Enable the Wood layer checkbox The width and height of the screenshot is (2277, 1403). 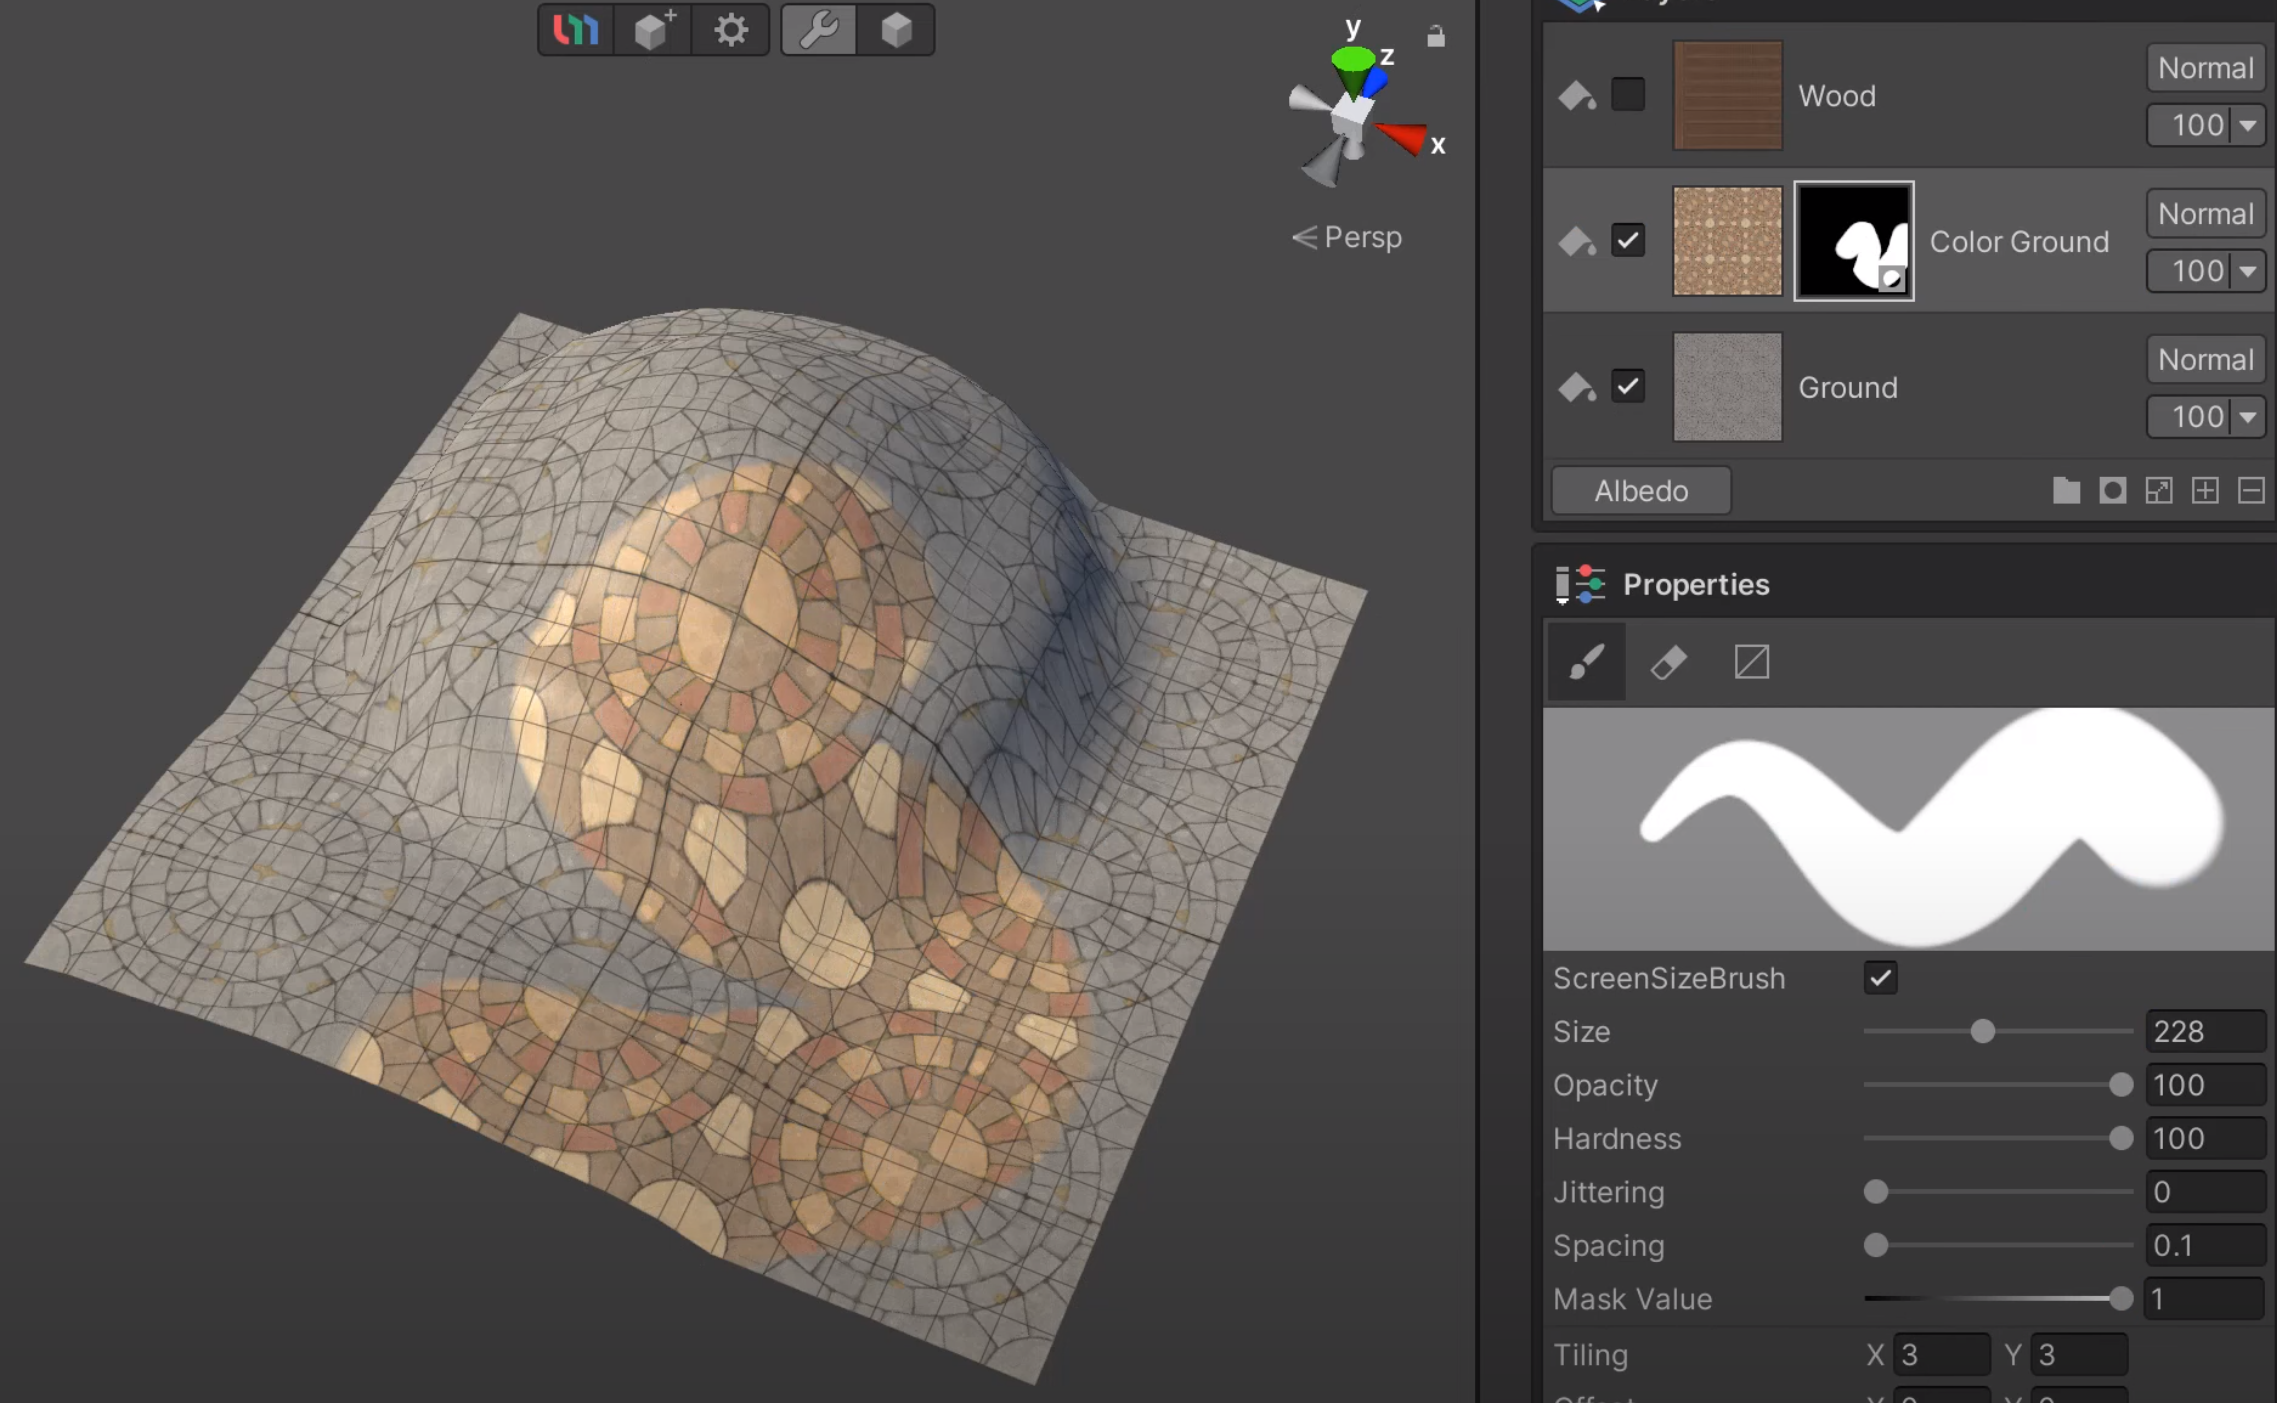click(1628, 95)
